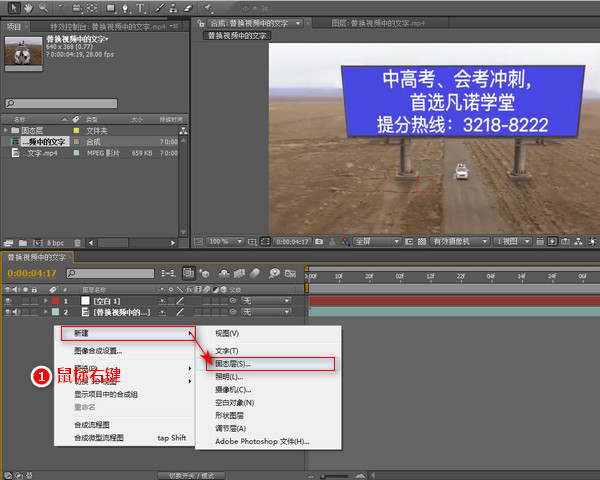Open parent dropdown for layer 空白 1

pos(266,301)
